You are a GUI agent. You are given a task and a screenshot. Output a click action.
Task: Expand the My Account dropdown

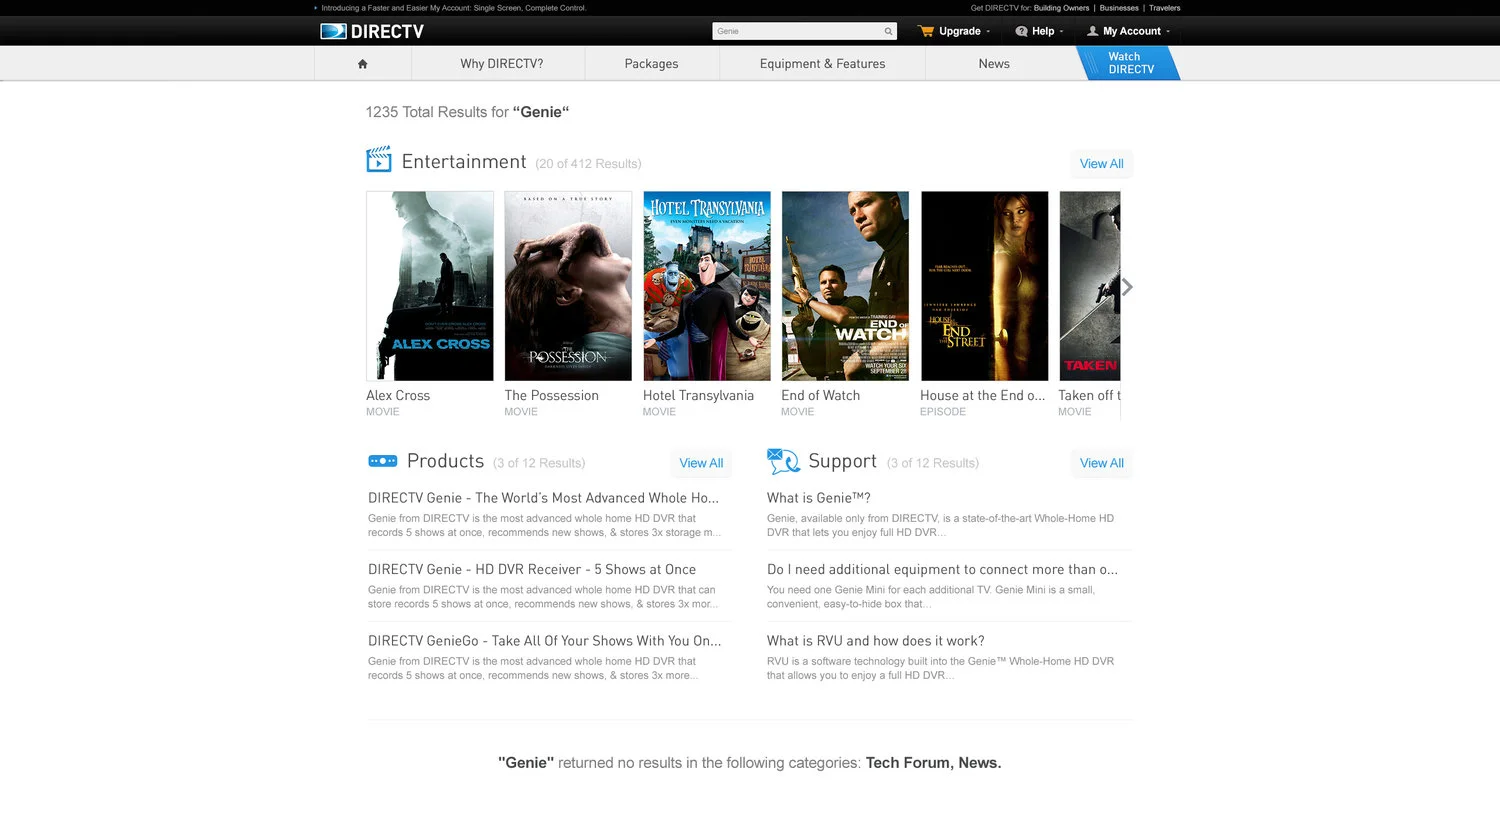pos(1128,31)
